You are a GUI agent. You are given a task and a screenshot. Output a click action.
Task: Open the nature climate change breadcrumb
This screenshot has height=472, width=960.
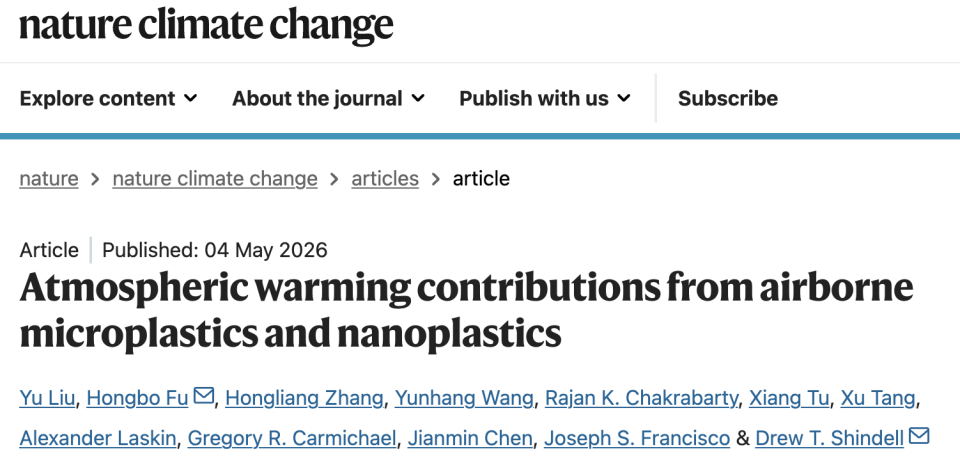[x=215, y=179]
